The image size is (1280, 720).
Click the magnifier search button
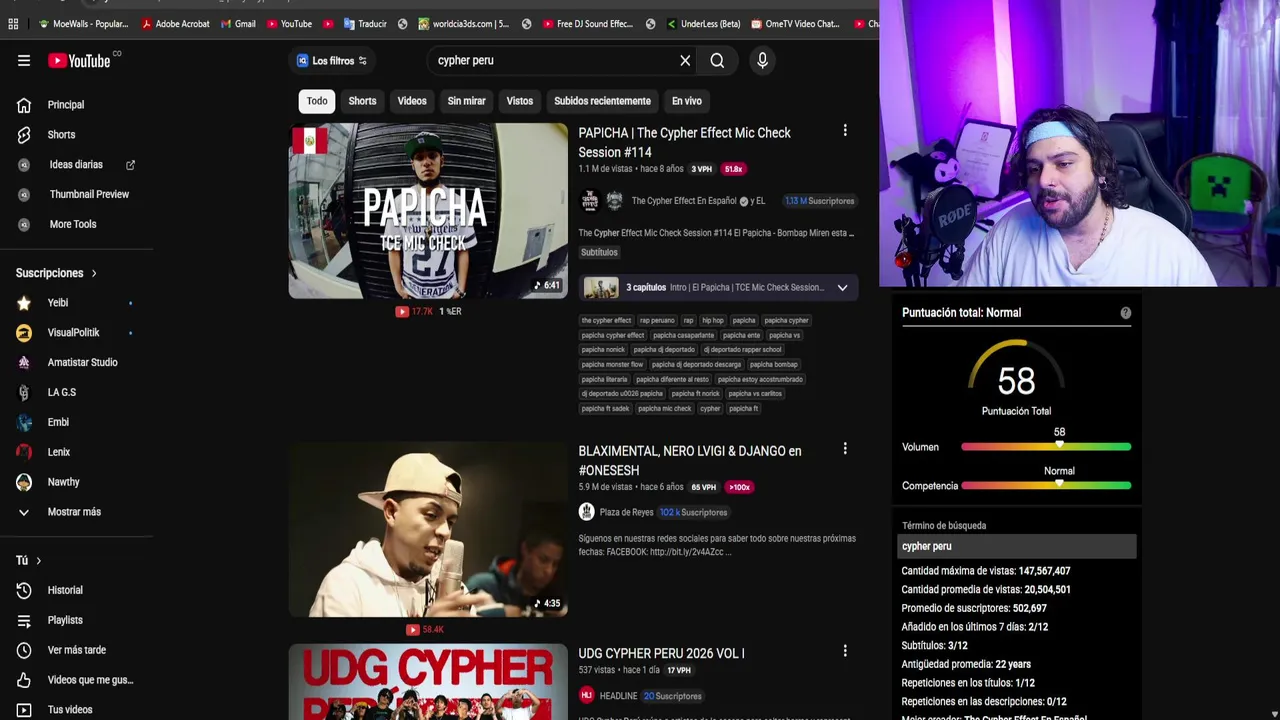click(717, 61)
